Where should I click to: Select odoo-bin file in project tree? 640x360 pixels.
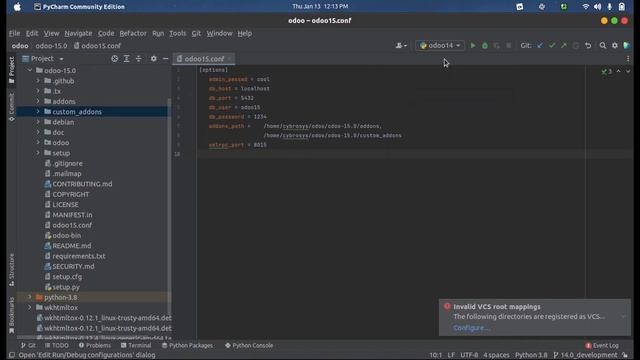66,236
